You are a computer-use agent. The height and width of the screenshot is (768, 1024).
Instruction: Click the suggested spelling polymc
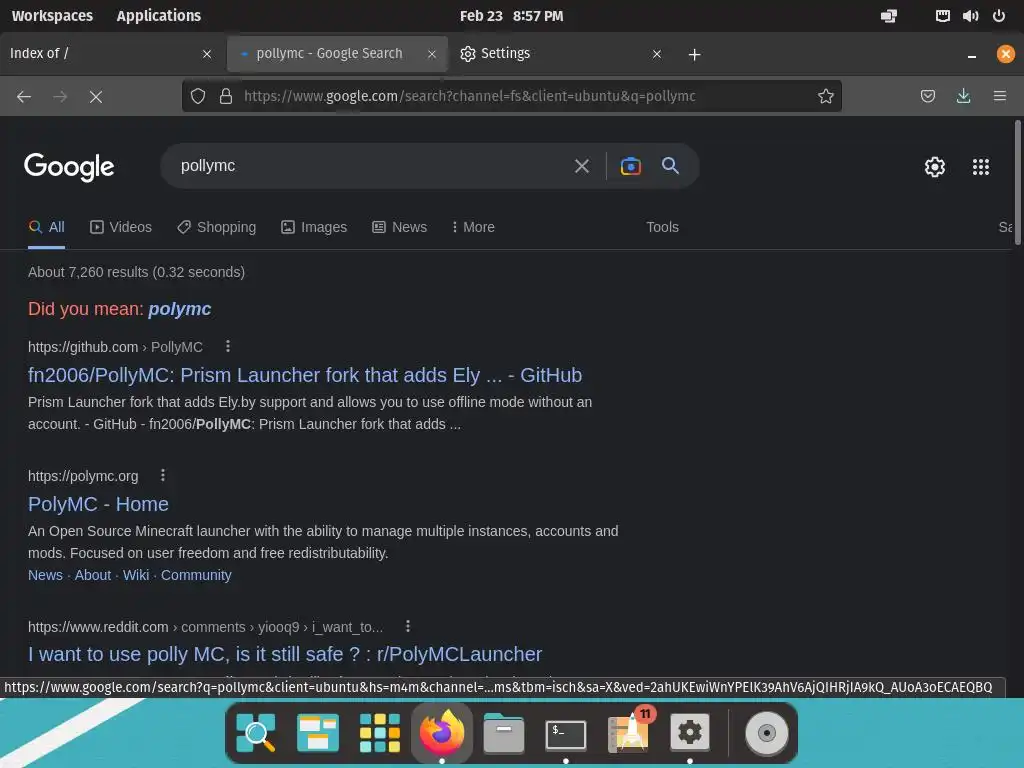[180, 309]
